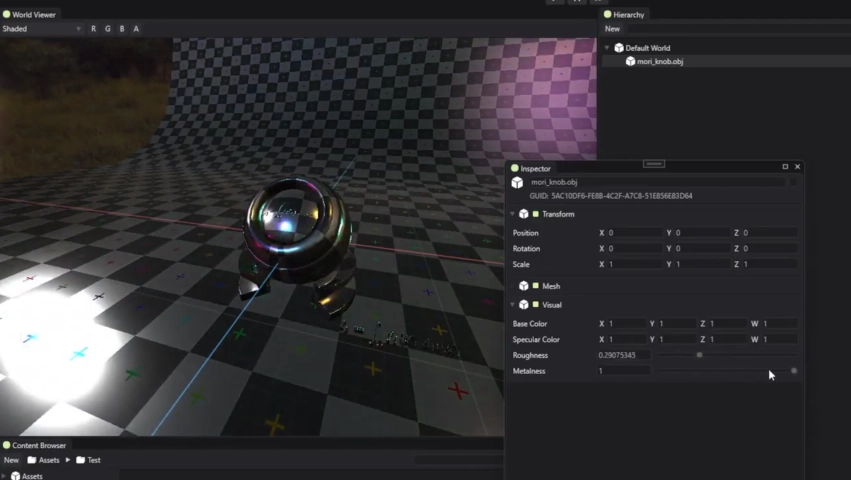Click the Transform component cube icon
This screenshot has height=480, width=851.
click(x=524, y=214)
